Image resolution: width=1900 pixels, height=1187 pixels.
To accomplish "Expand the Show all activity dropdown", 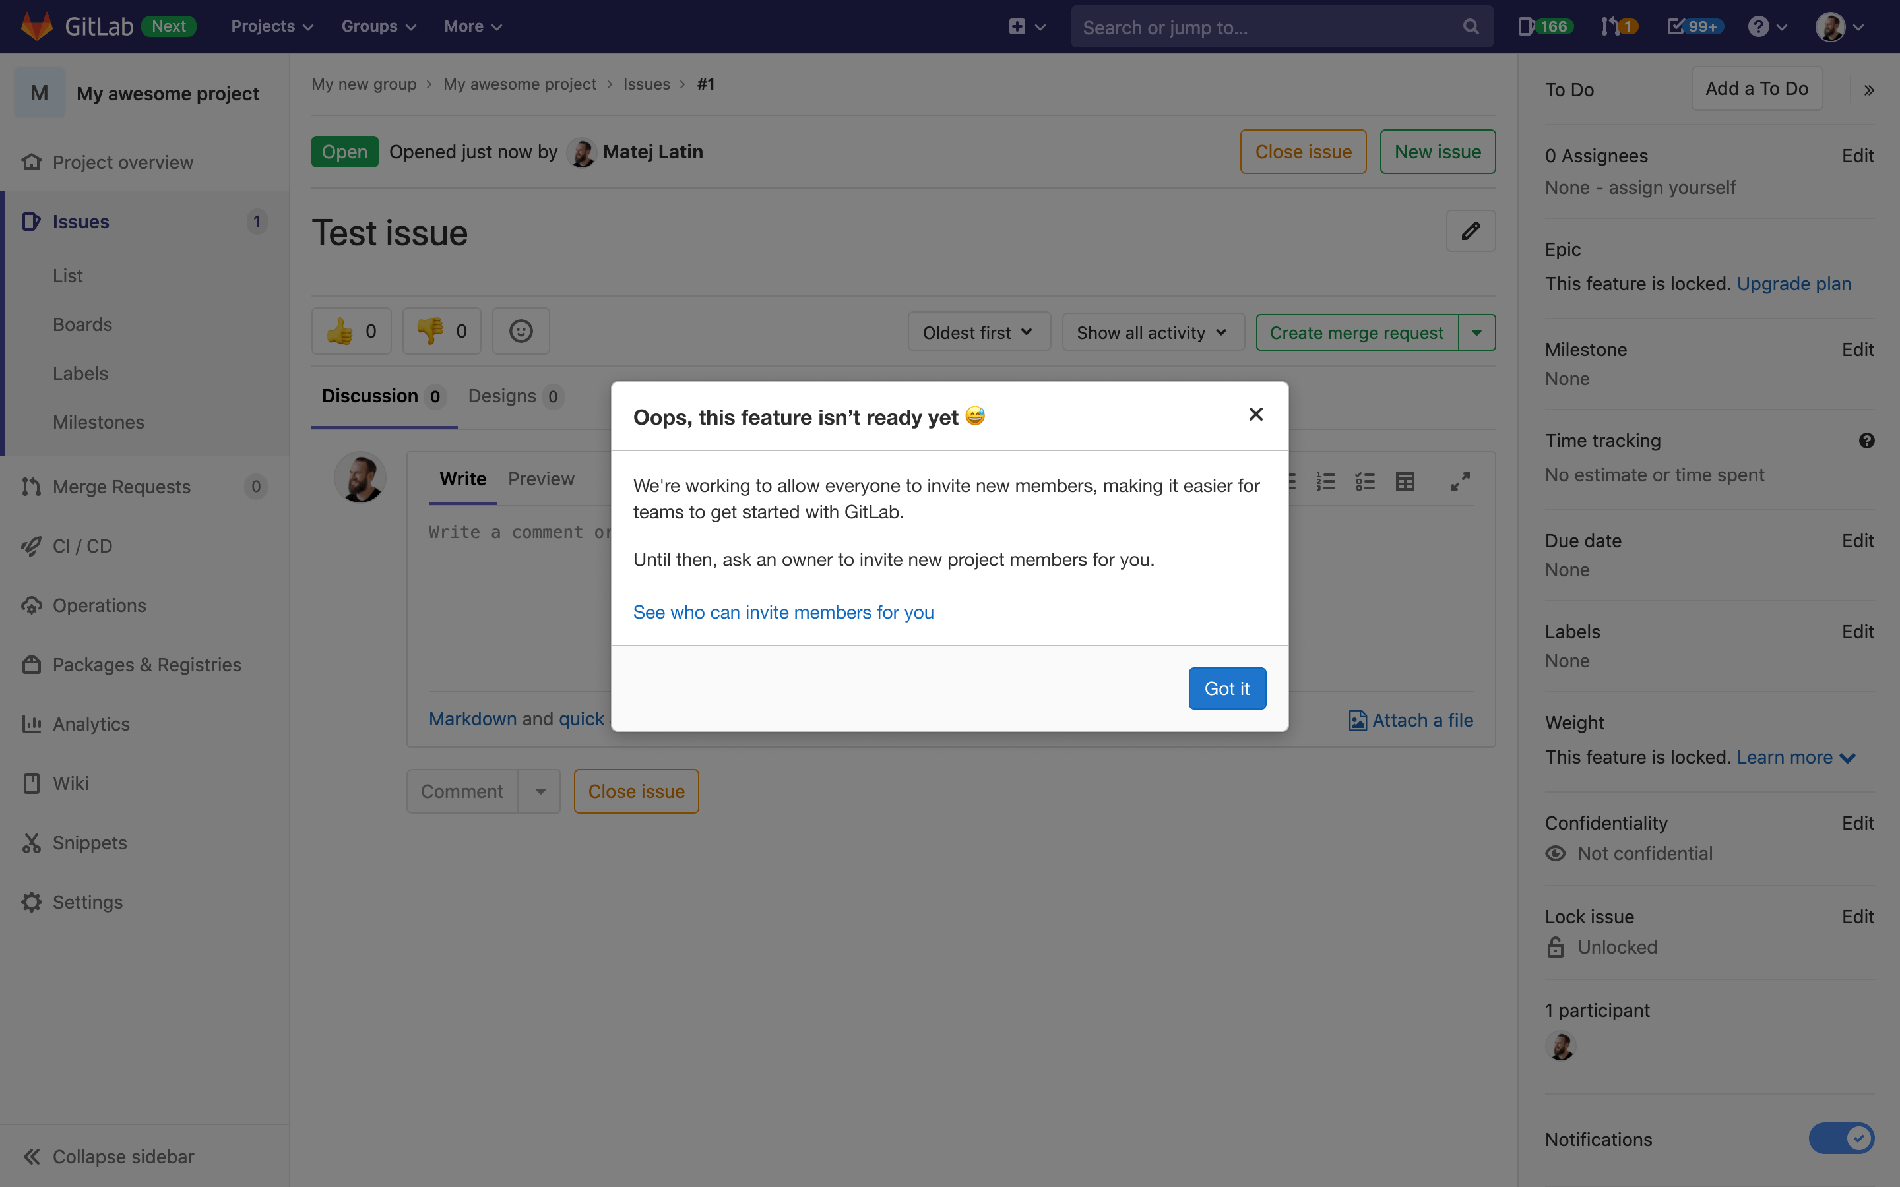I will click(x=1152, y=331).
